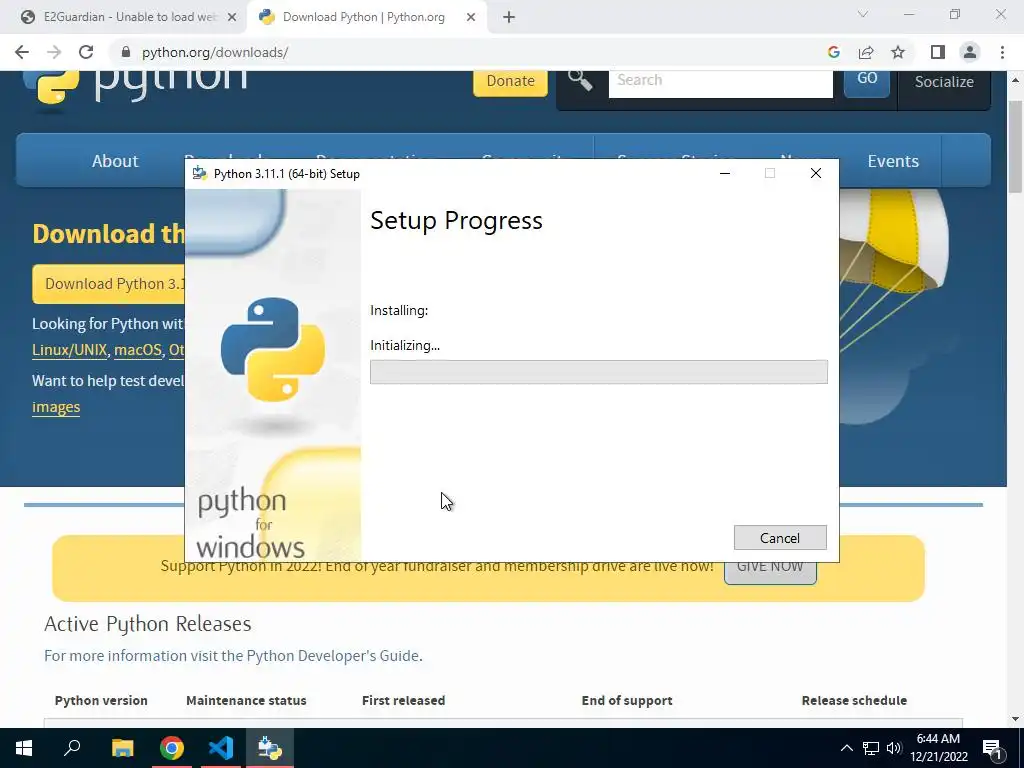The image size is (1024, 768).
Task: Open Visual Studio Code from taskbar
Action: [x=221, y=748]
